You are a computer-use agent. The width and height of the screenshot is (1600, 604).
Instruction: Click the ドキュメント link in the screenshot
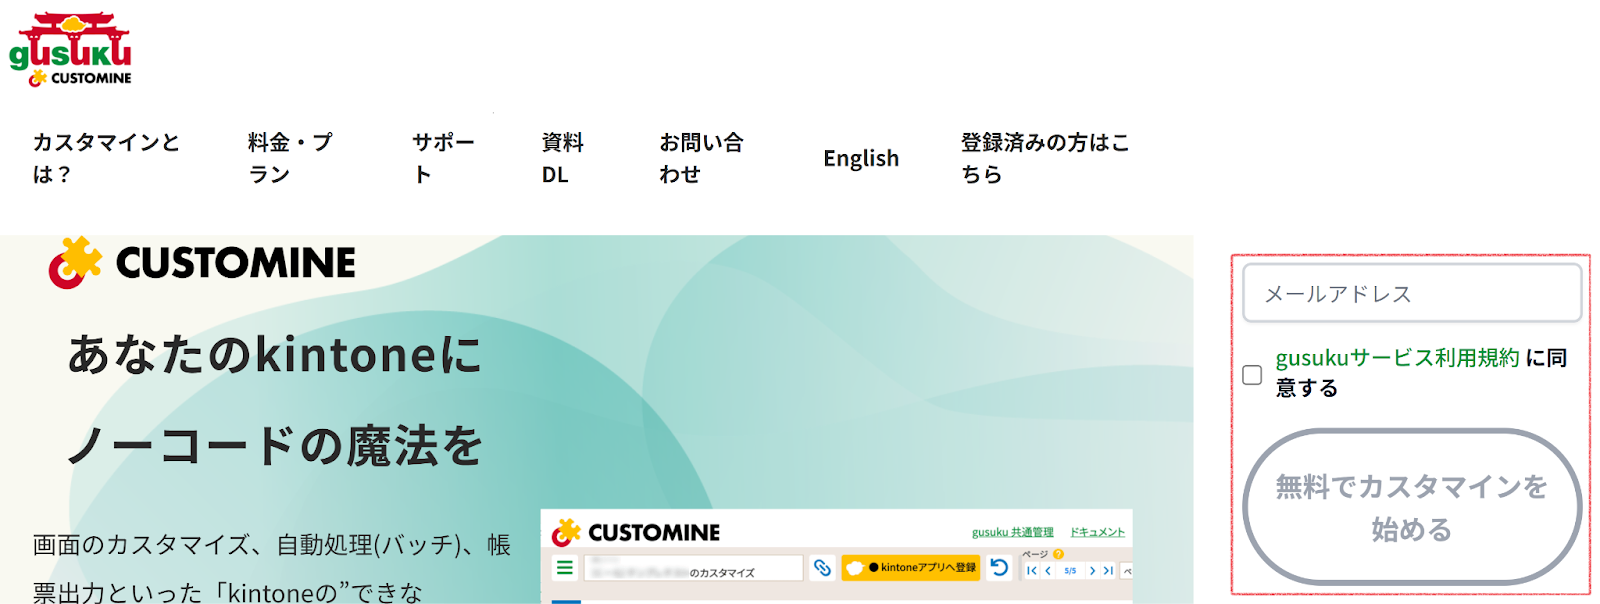coord(1097,532)
